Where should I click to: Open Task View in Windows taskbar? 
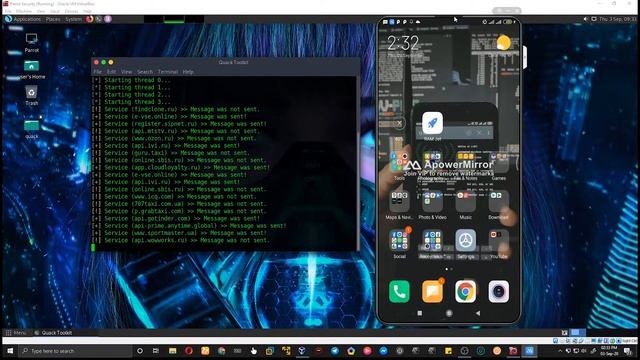point(156,351)
